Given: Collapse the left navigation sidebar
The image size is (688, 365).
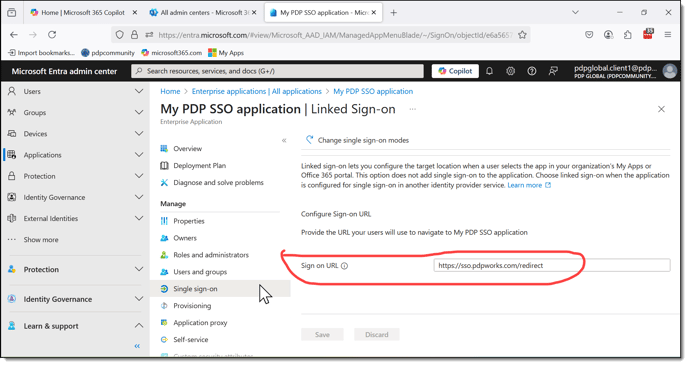Looking at the screenshot, I should tap(137, 346).
